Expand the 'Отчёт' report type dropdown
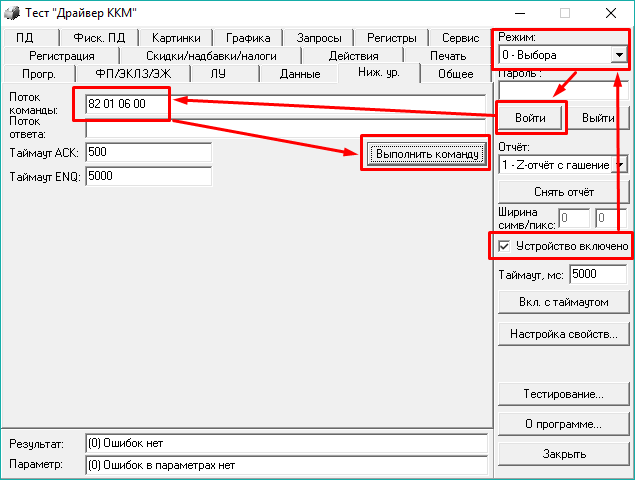635x480 pixels. point(621,164)
